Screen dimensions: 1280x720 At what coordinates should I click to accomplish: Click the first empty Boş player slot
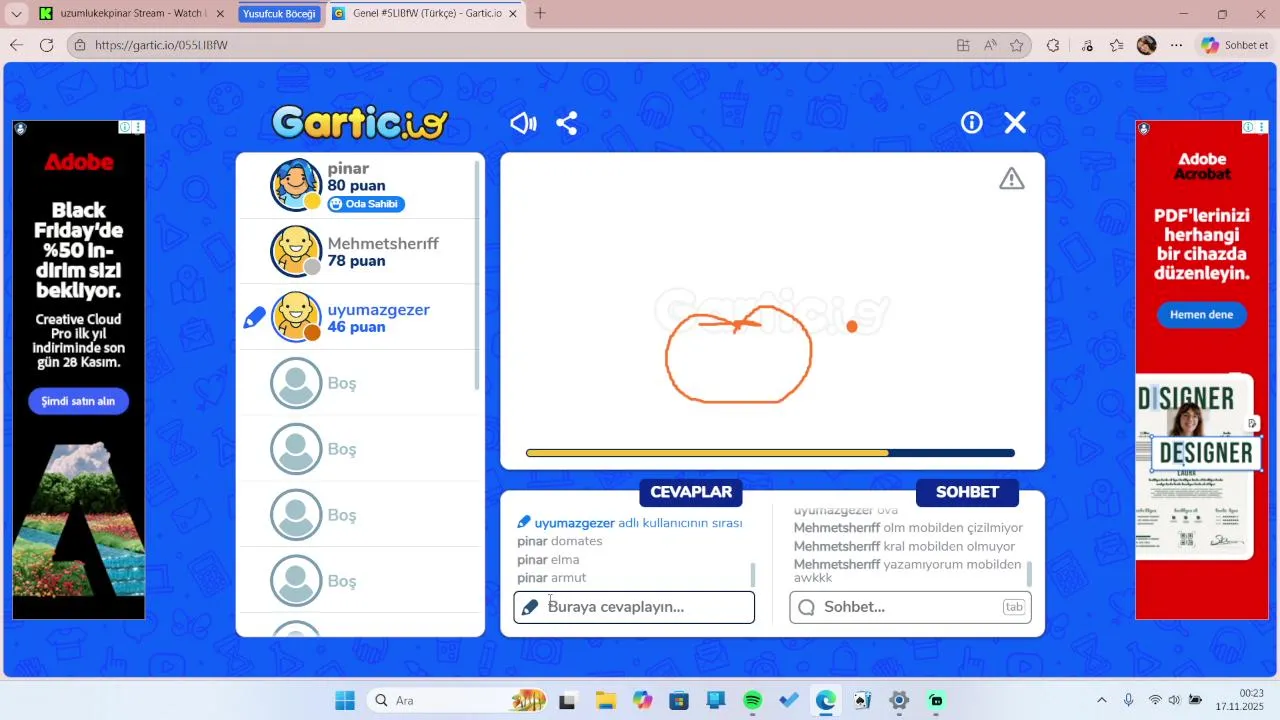[x=360, y=383]
